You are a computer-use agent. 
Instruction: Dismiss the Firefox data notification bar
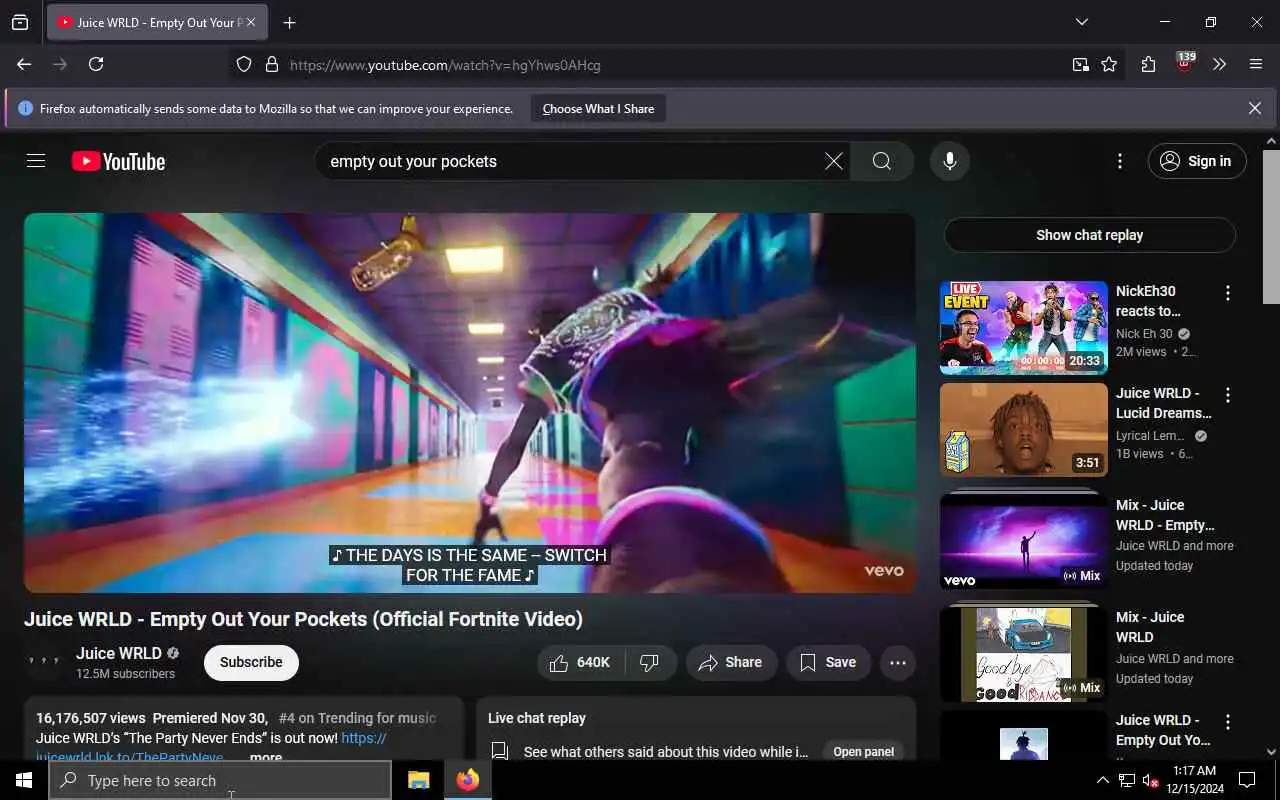pyautogui.click(x=1255, y=108)
